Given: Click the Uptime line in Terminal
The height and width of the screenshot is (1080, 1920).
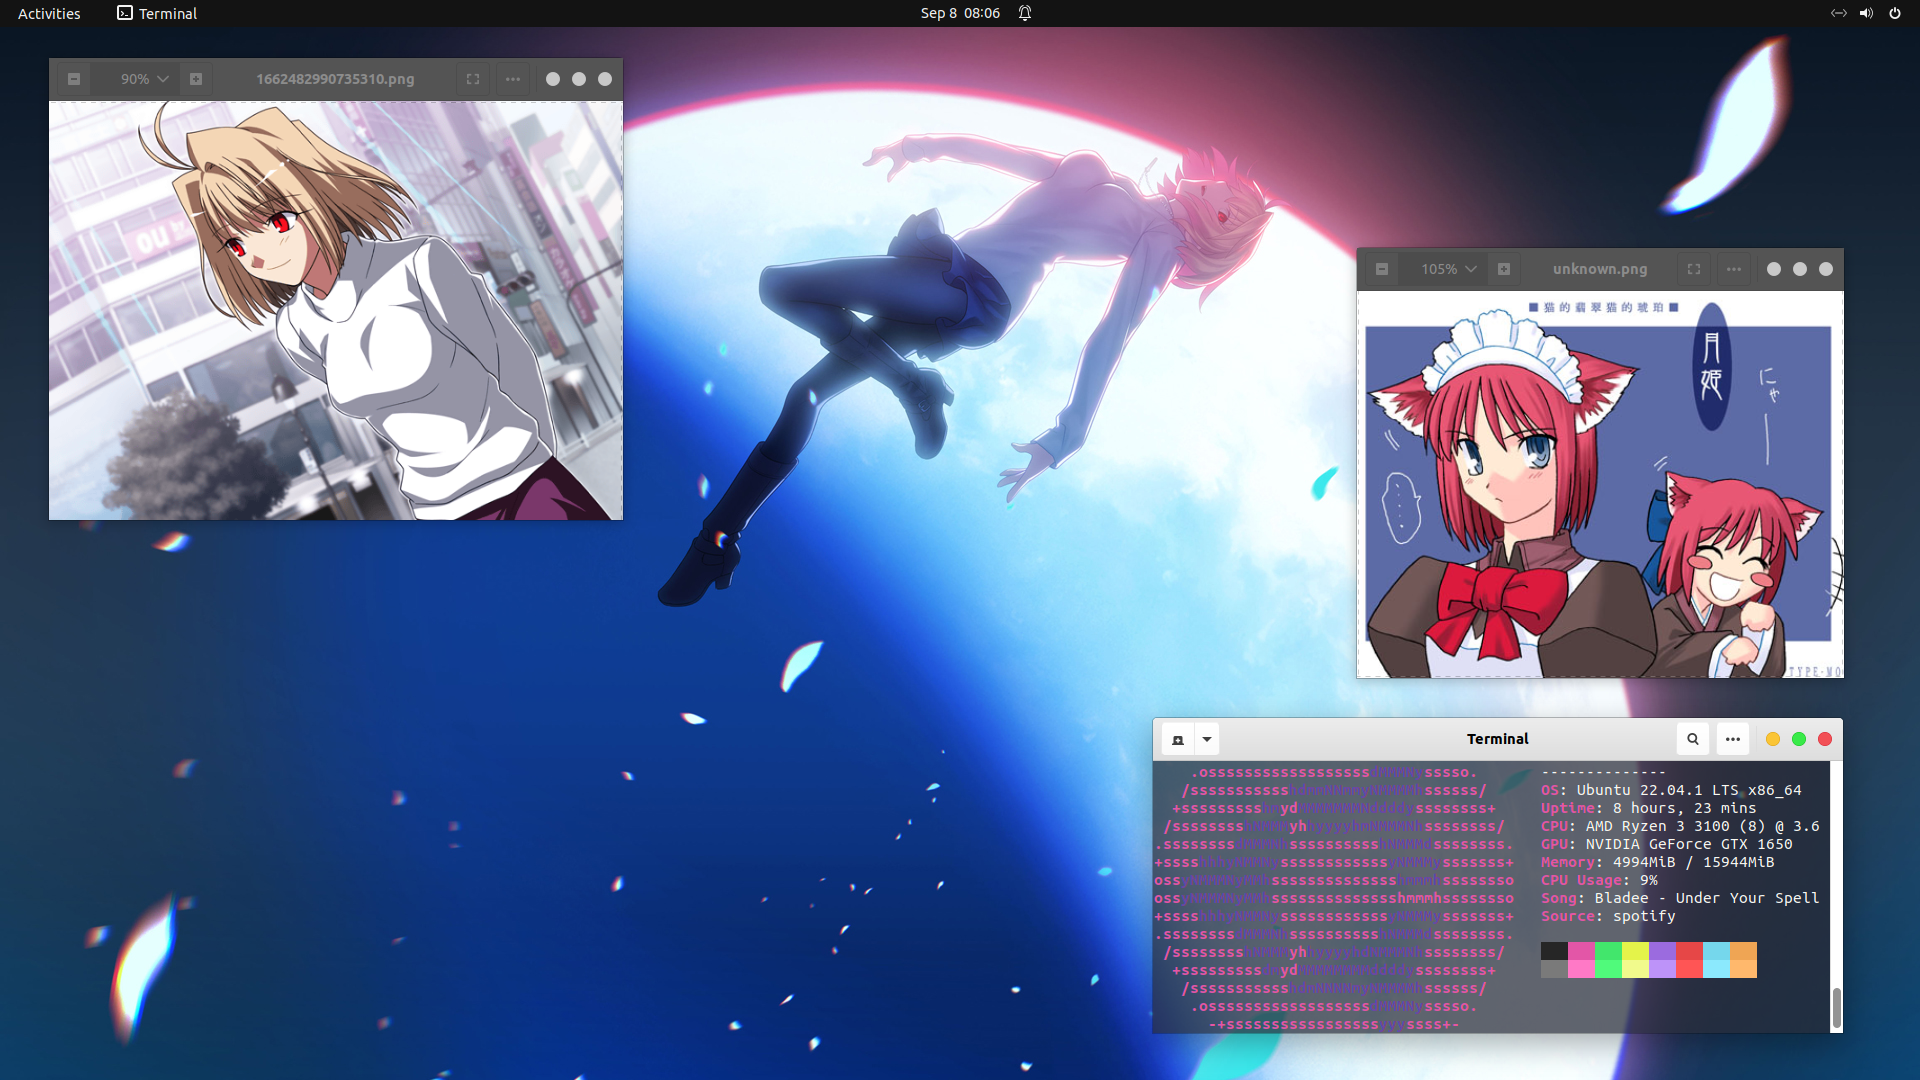Looking at the screenshot, I should point(1648,808).
